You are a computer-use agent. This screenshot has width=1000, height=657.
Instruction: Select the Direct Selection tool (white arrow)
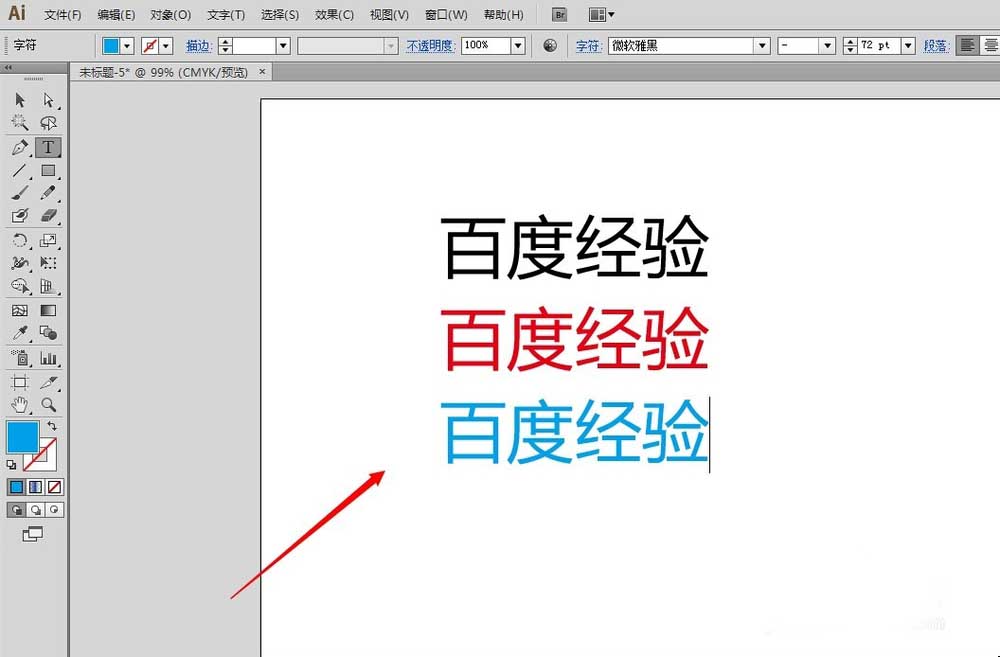[x=48, y=100]
